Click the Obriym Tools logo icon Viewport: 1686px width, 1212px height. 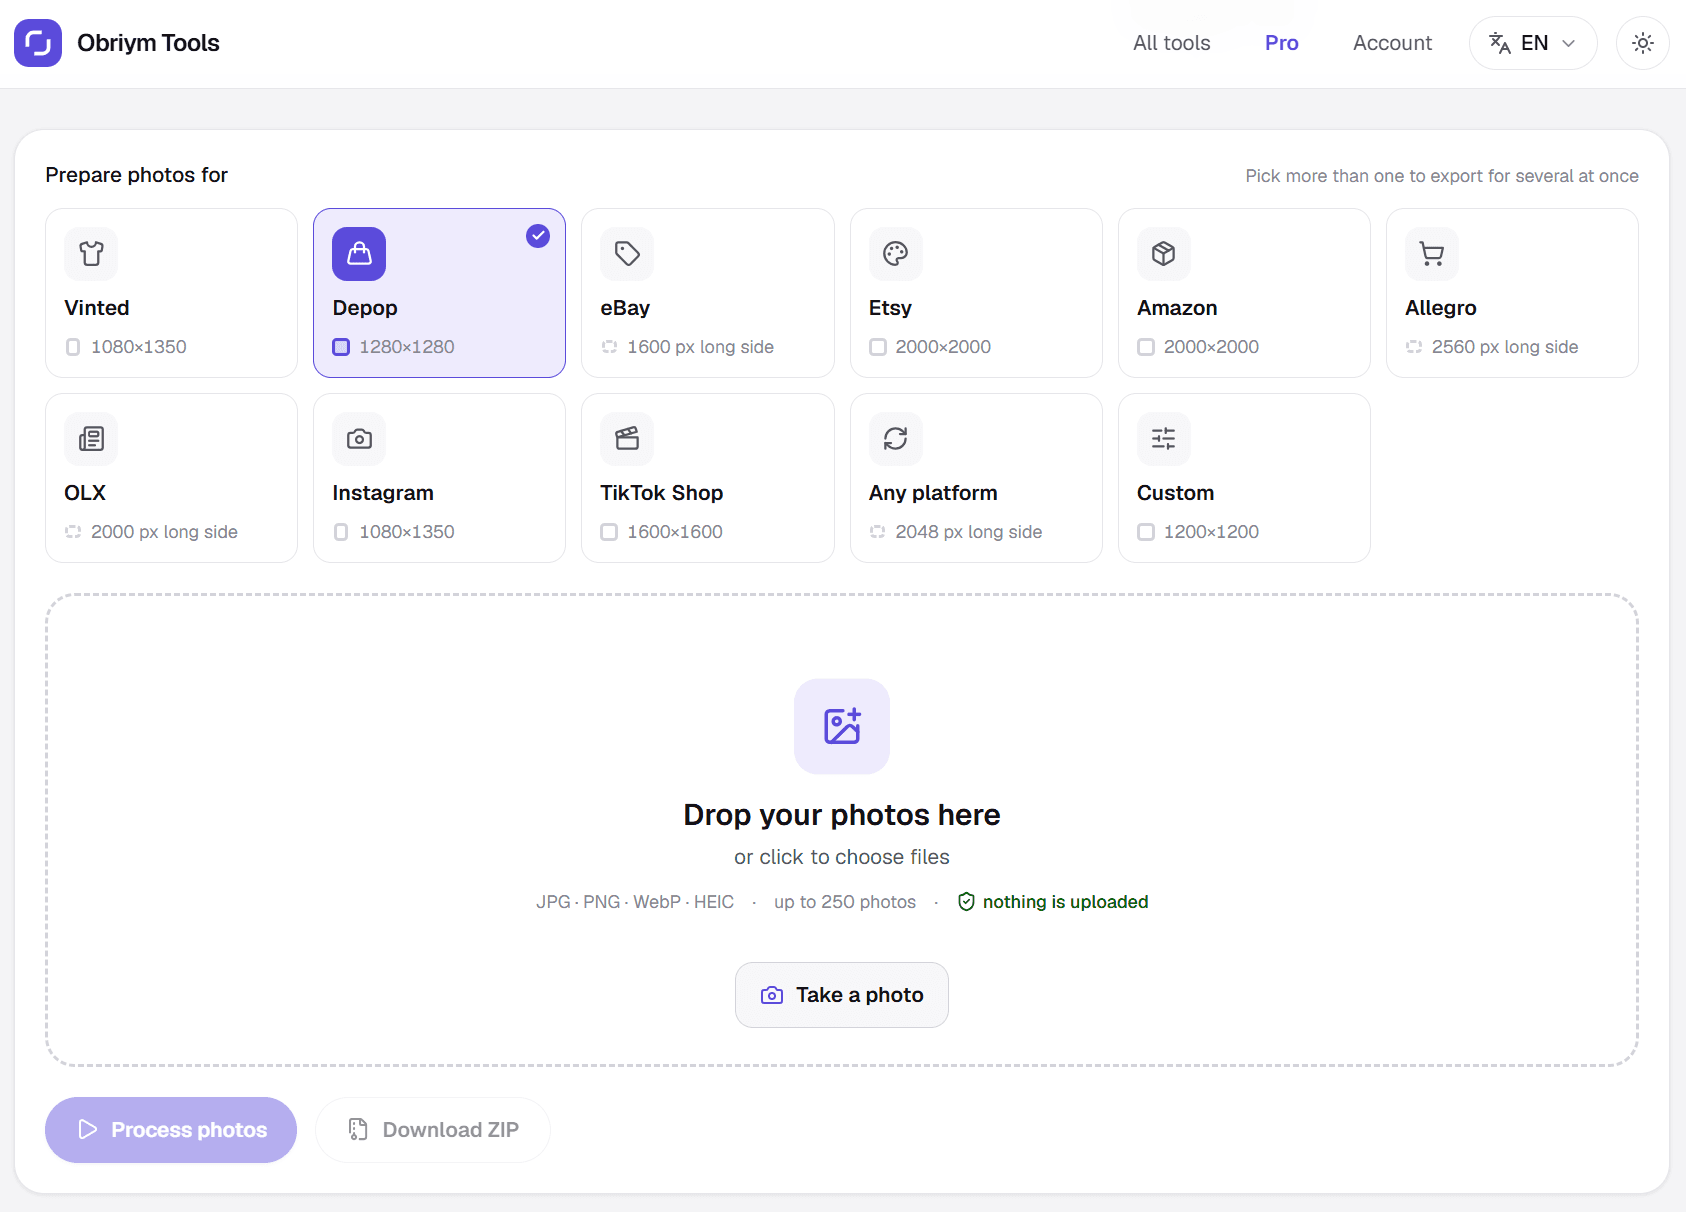(38, 43)
